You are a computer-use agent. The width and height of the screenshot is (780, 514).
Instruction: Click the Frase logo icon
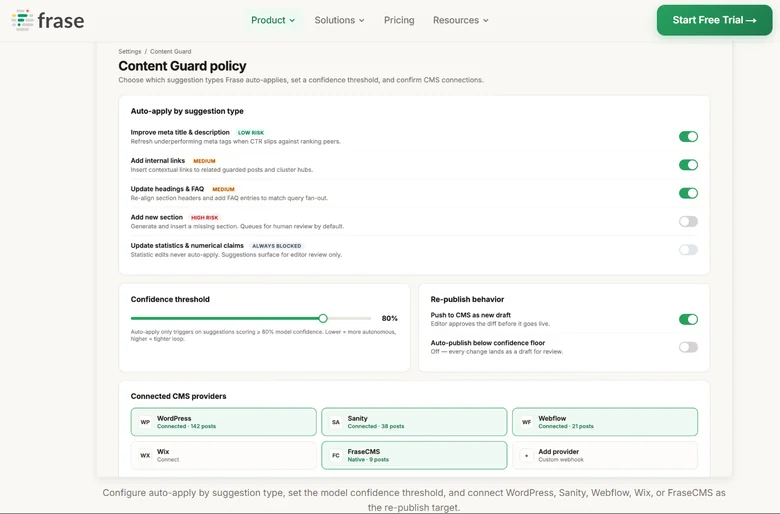click(22, 20)
